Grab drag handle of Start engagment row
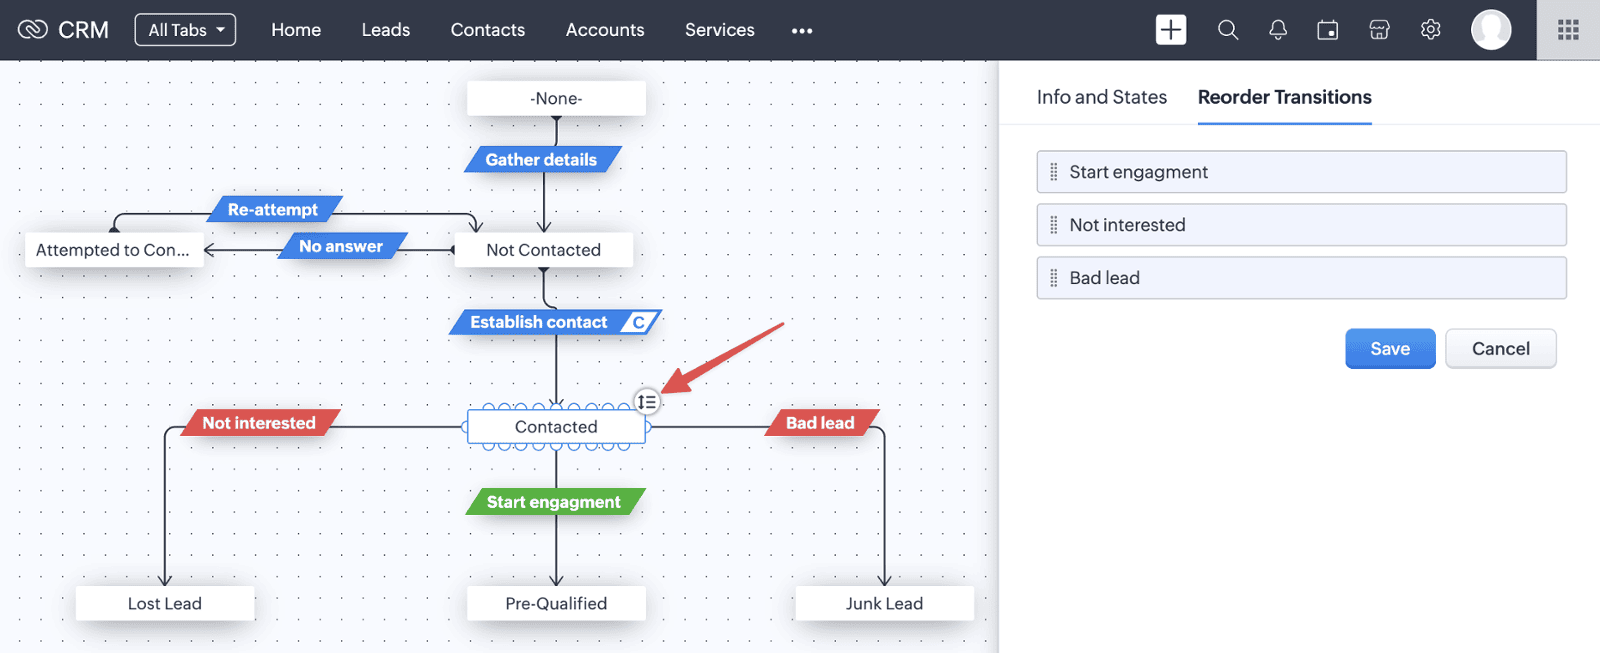1600x653 pixels. pos(1053,172)
